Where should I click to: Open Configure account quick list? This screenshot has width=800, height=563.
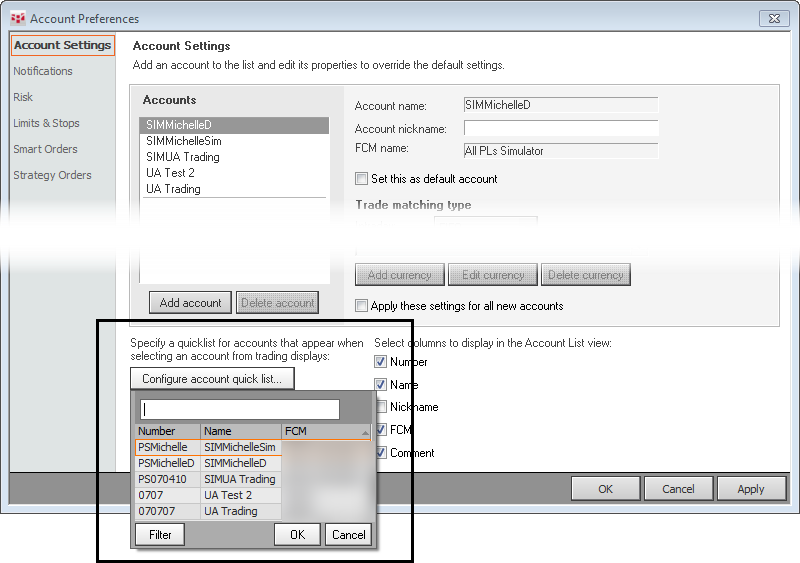click(x=212, y=379)
